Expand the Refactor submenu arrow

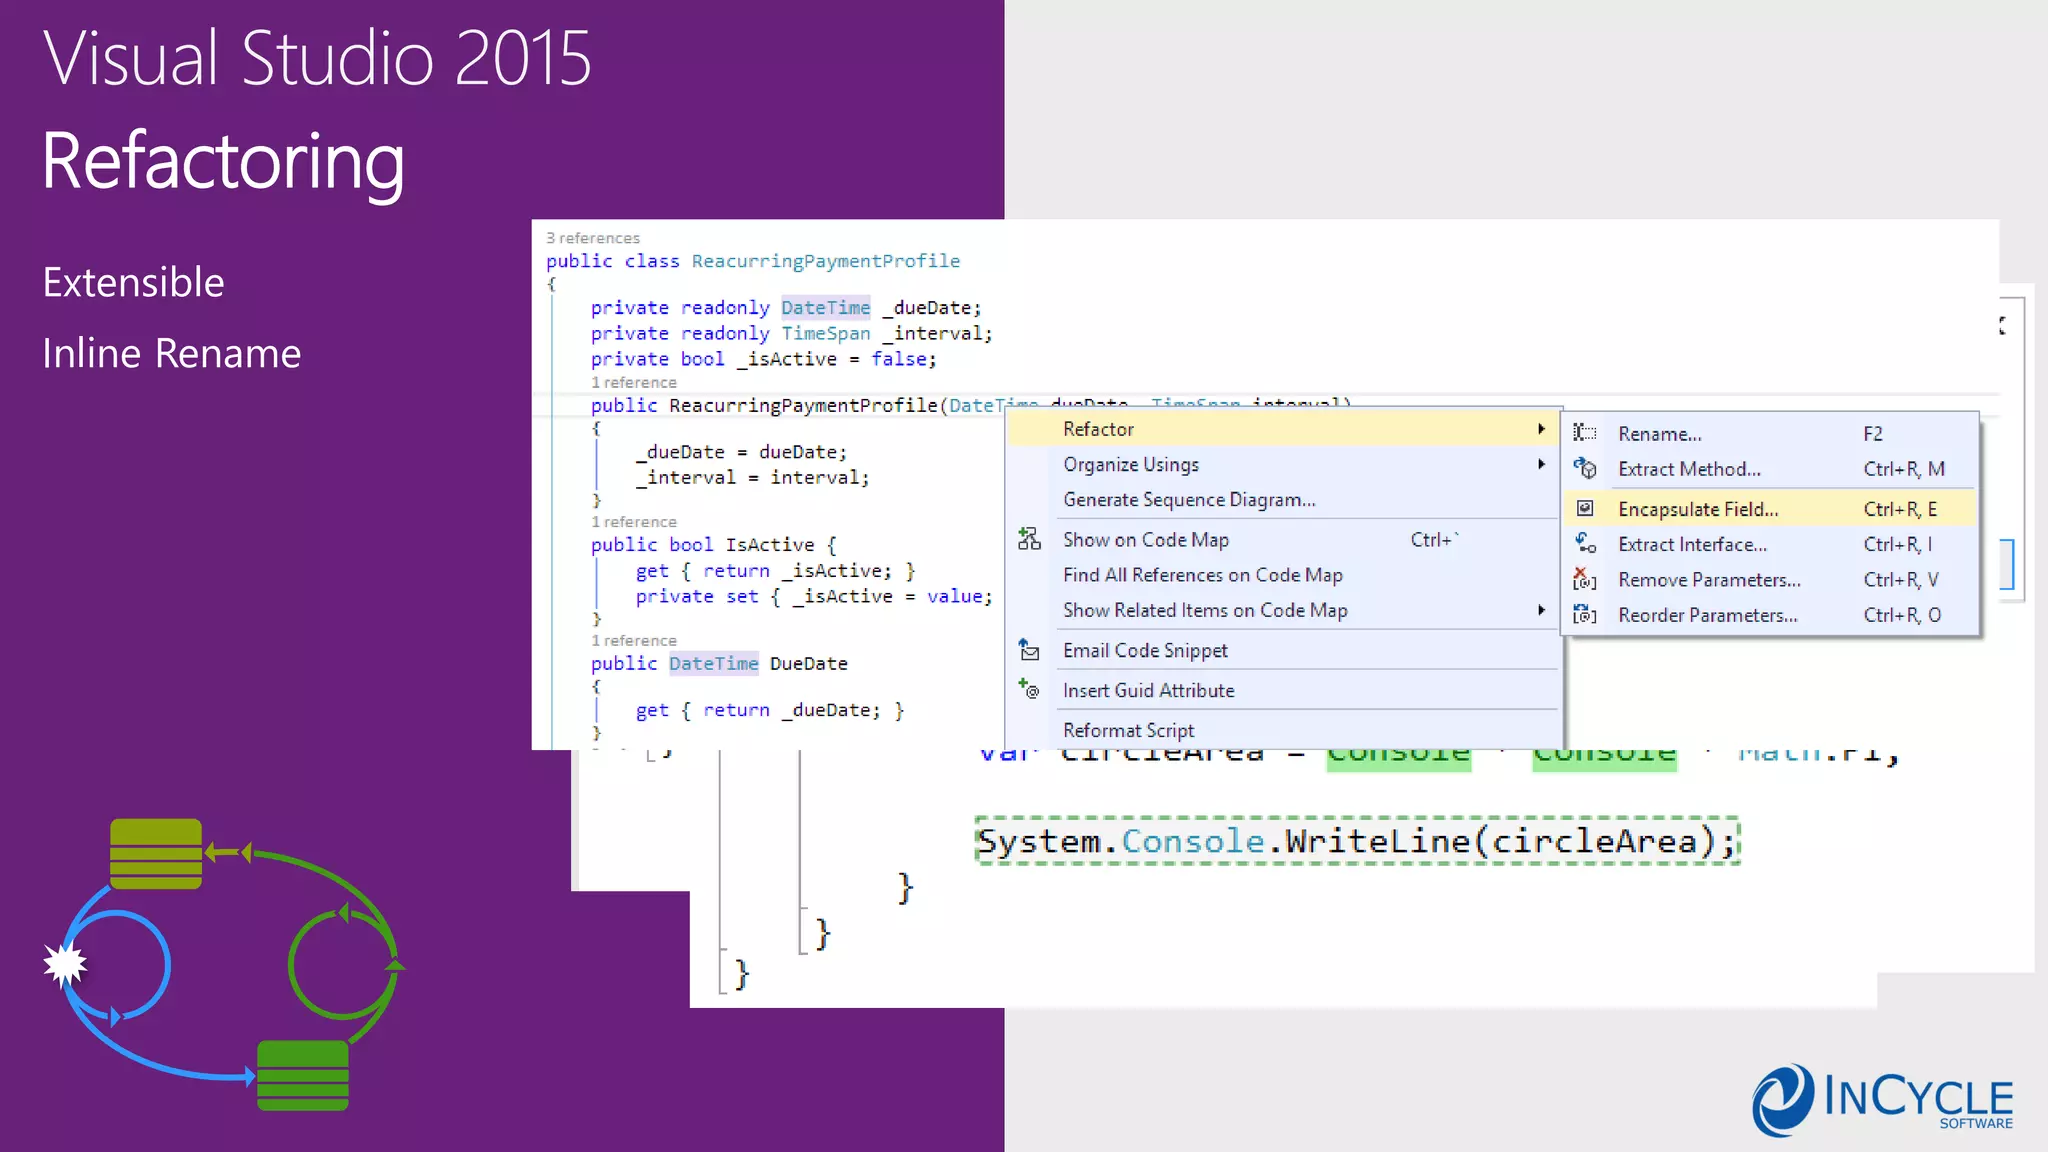(x=1541, y=428)
